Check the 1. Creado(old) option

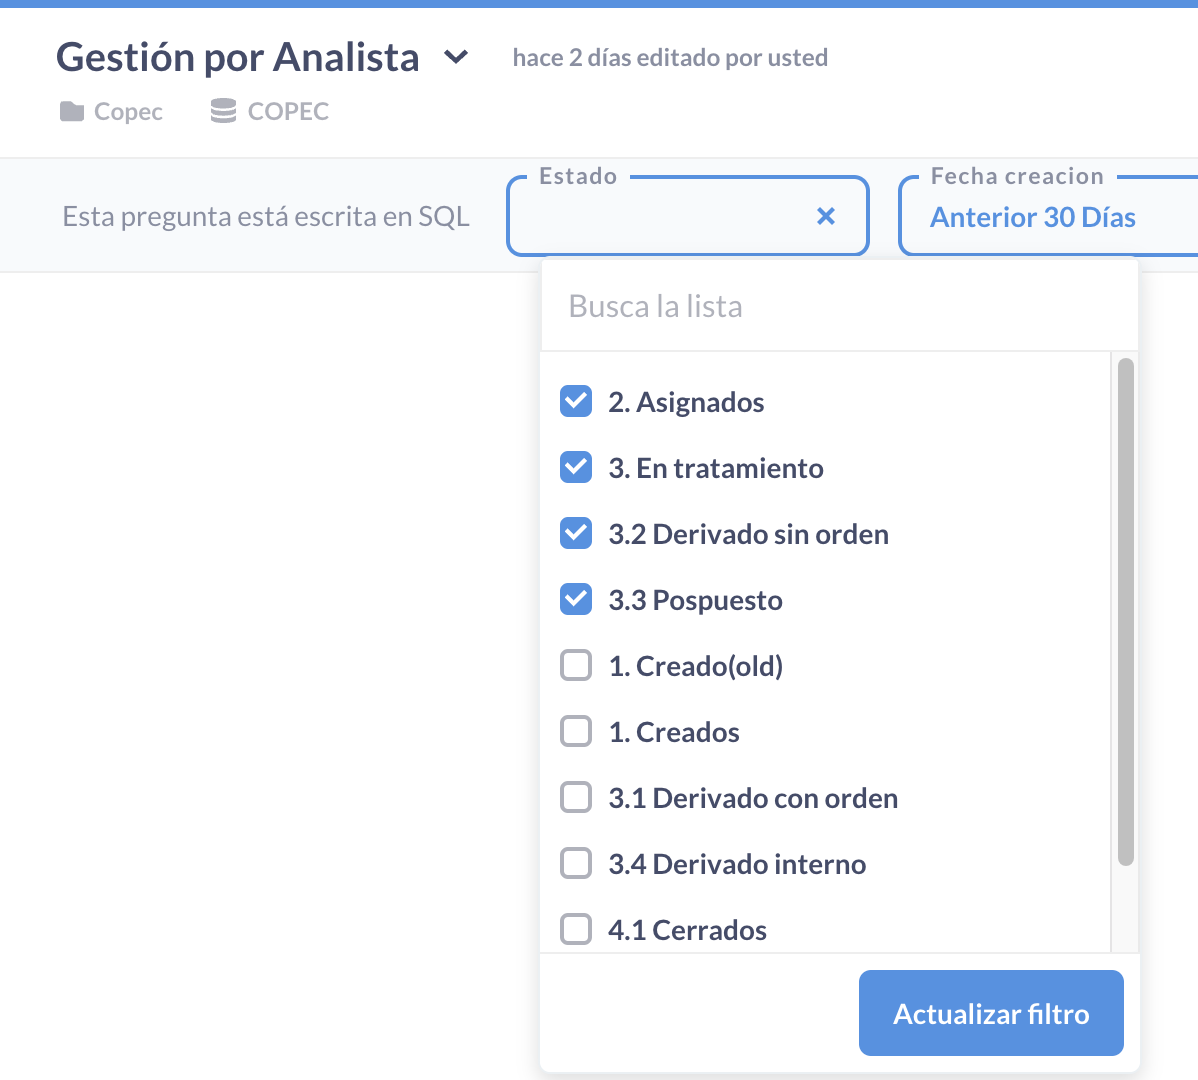[x=576, y=665]
